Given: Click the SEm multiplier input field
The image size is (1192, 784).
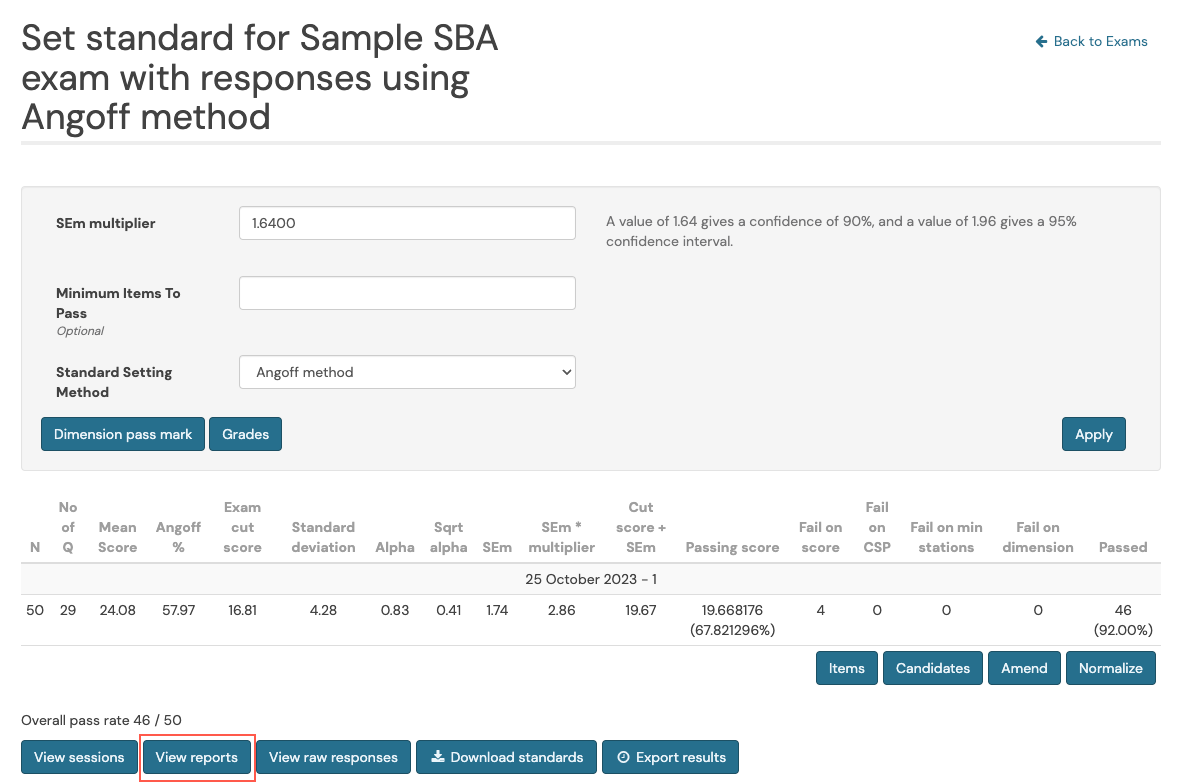Looking at the screenshot, I should (x=407, y=222).
